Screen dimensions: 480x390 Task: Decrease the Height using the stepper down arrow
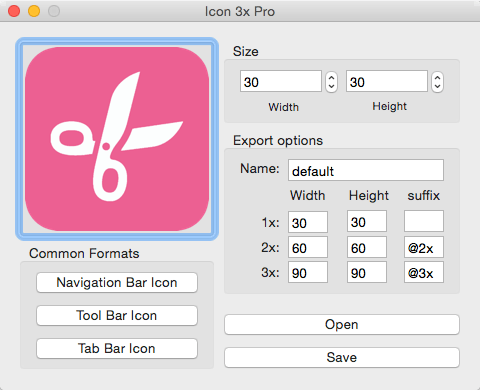437,86
